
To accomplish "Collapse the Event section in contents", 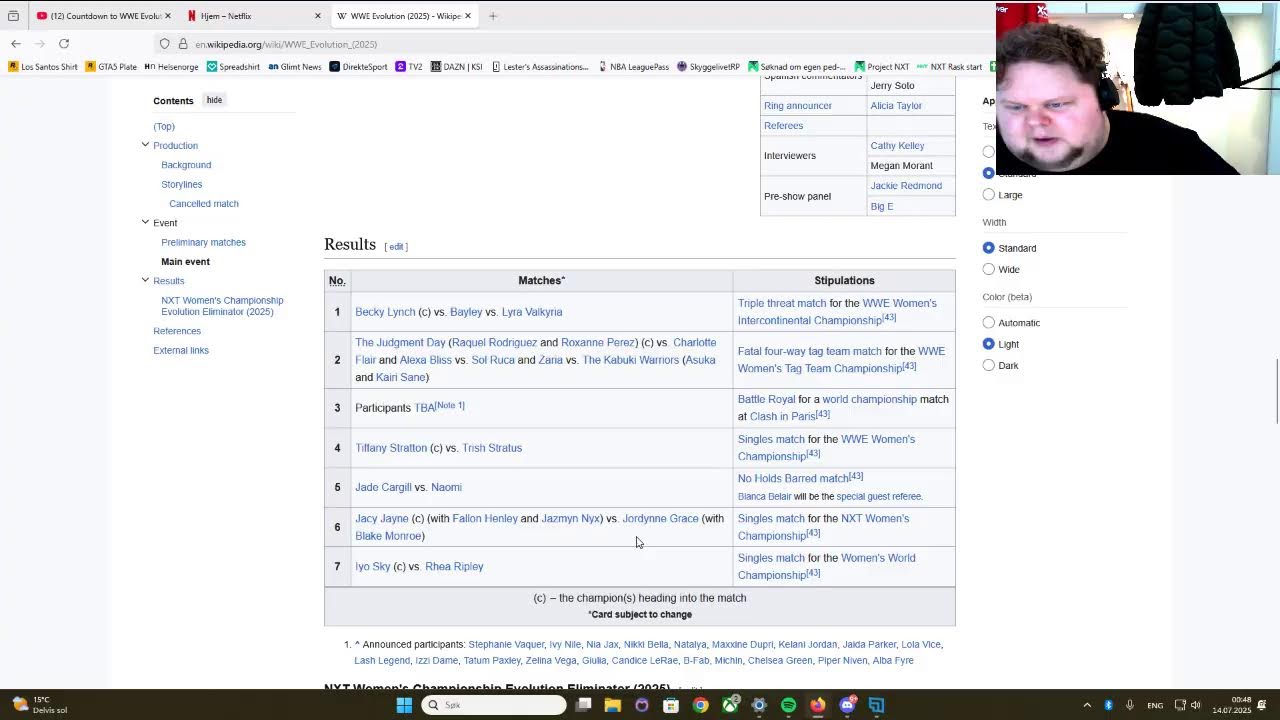I will tap(145, 222).
